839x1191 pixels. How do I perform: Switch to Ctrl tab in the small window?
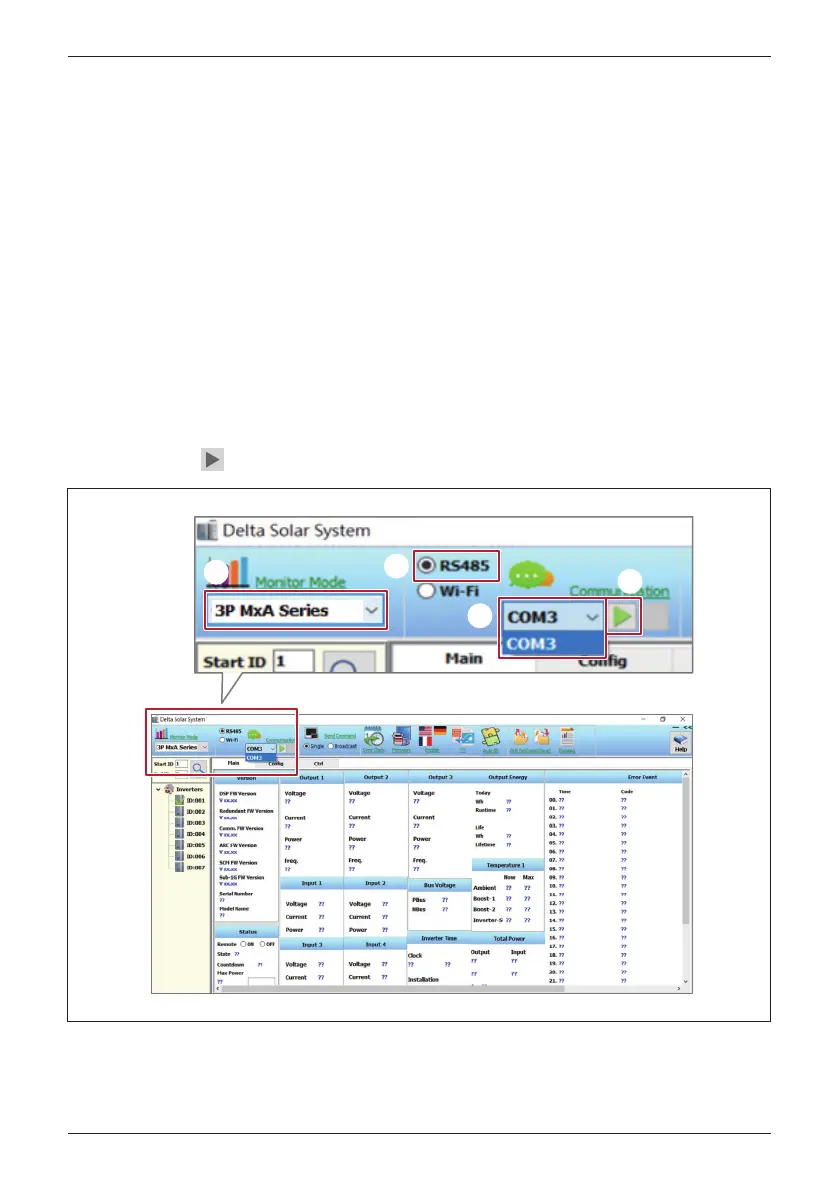318,763
